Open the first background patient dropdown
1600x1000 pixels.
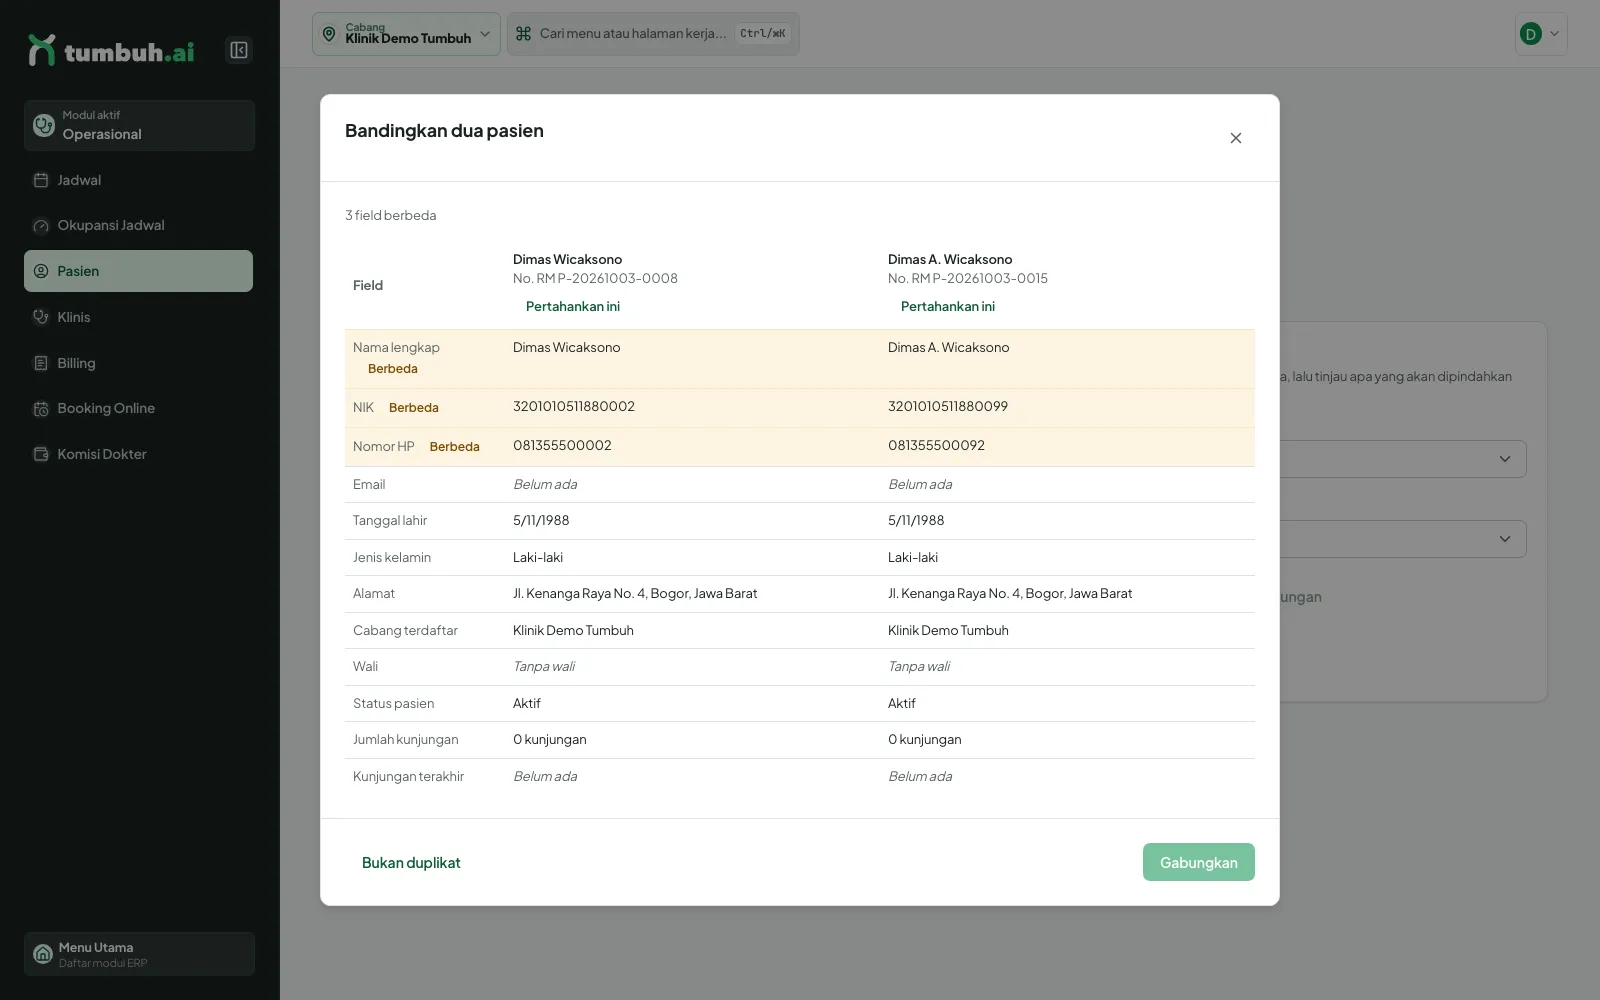1404,459
